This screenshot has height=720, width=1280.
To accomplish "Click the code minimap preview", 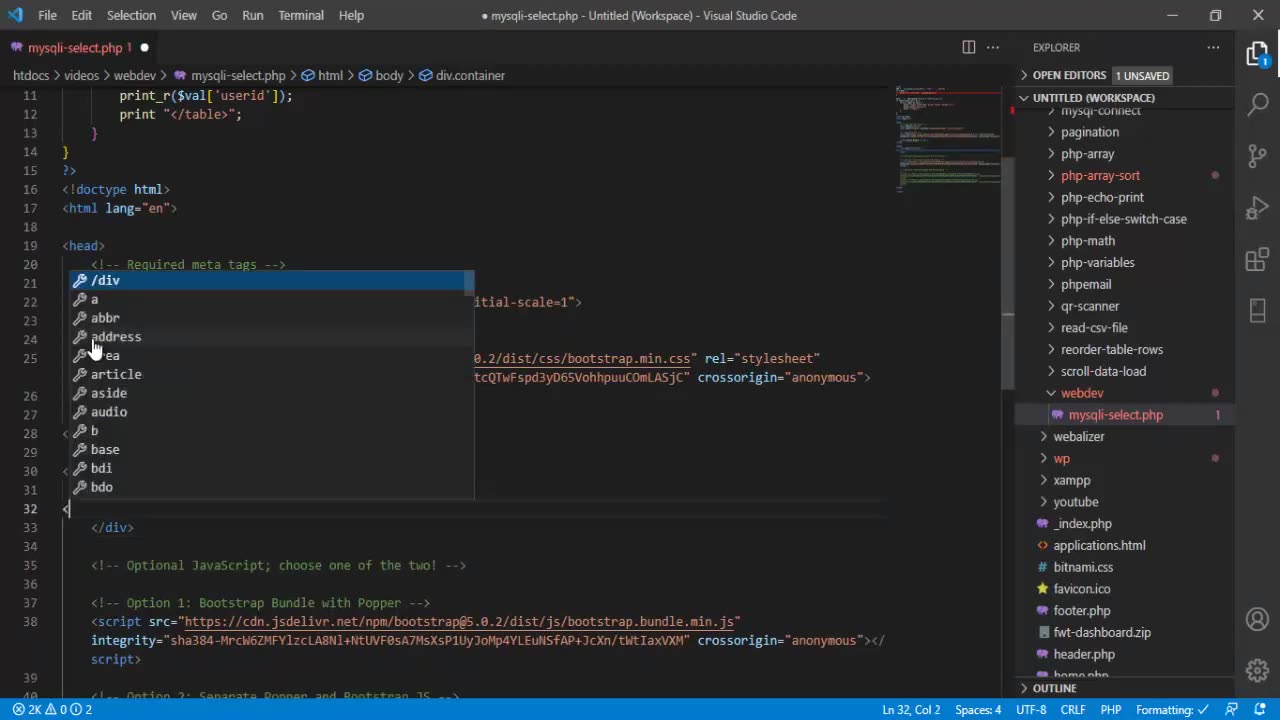I will (x=947, y=140).
